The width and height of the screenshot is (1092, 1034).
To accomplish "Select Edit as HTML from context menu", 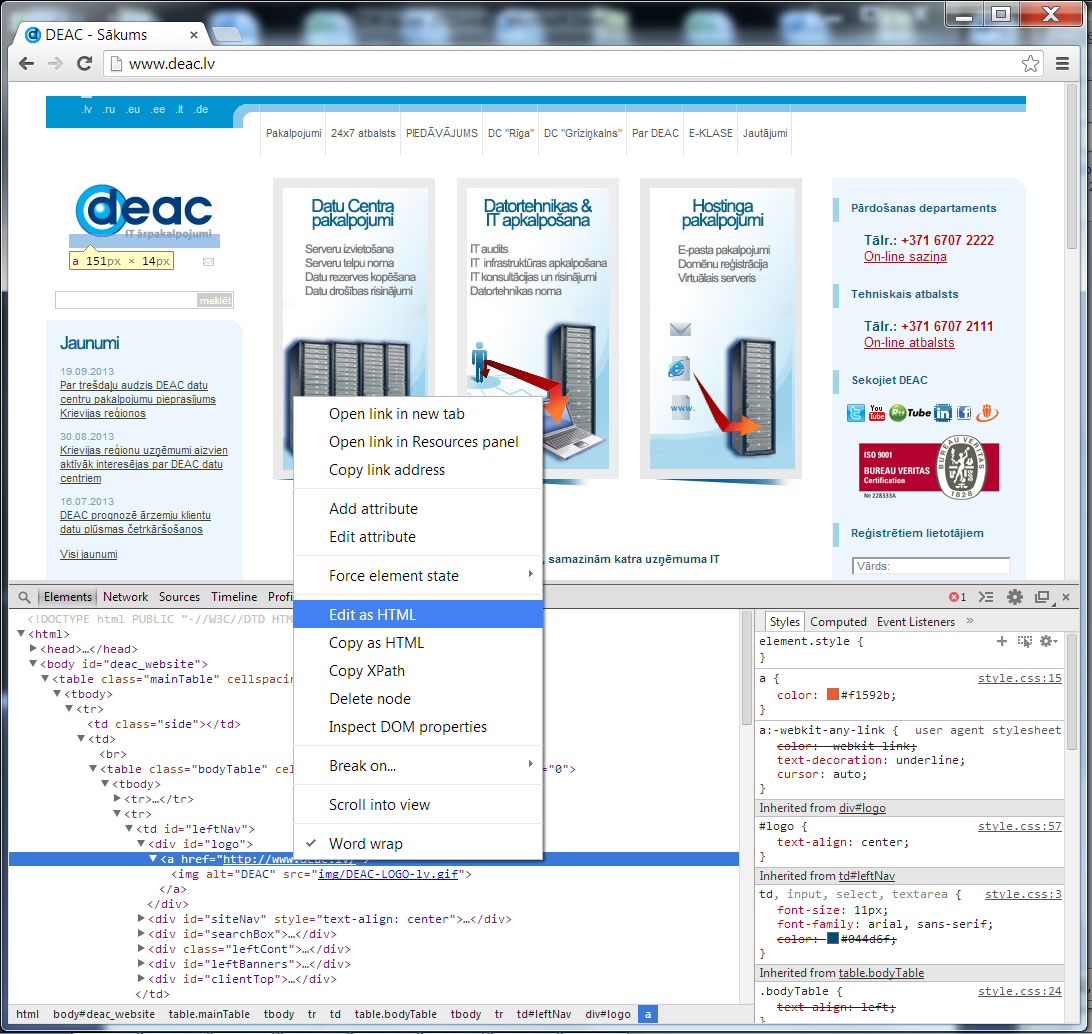I will coord(372,615).
